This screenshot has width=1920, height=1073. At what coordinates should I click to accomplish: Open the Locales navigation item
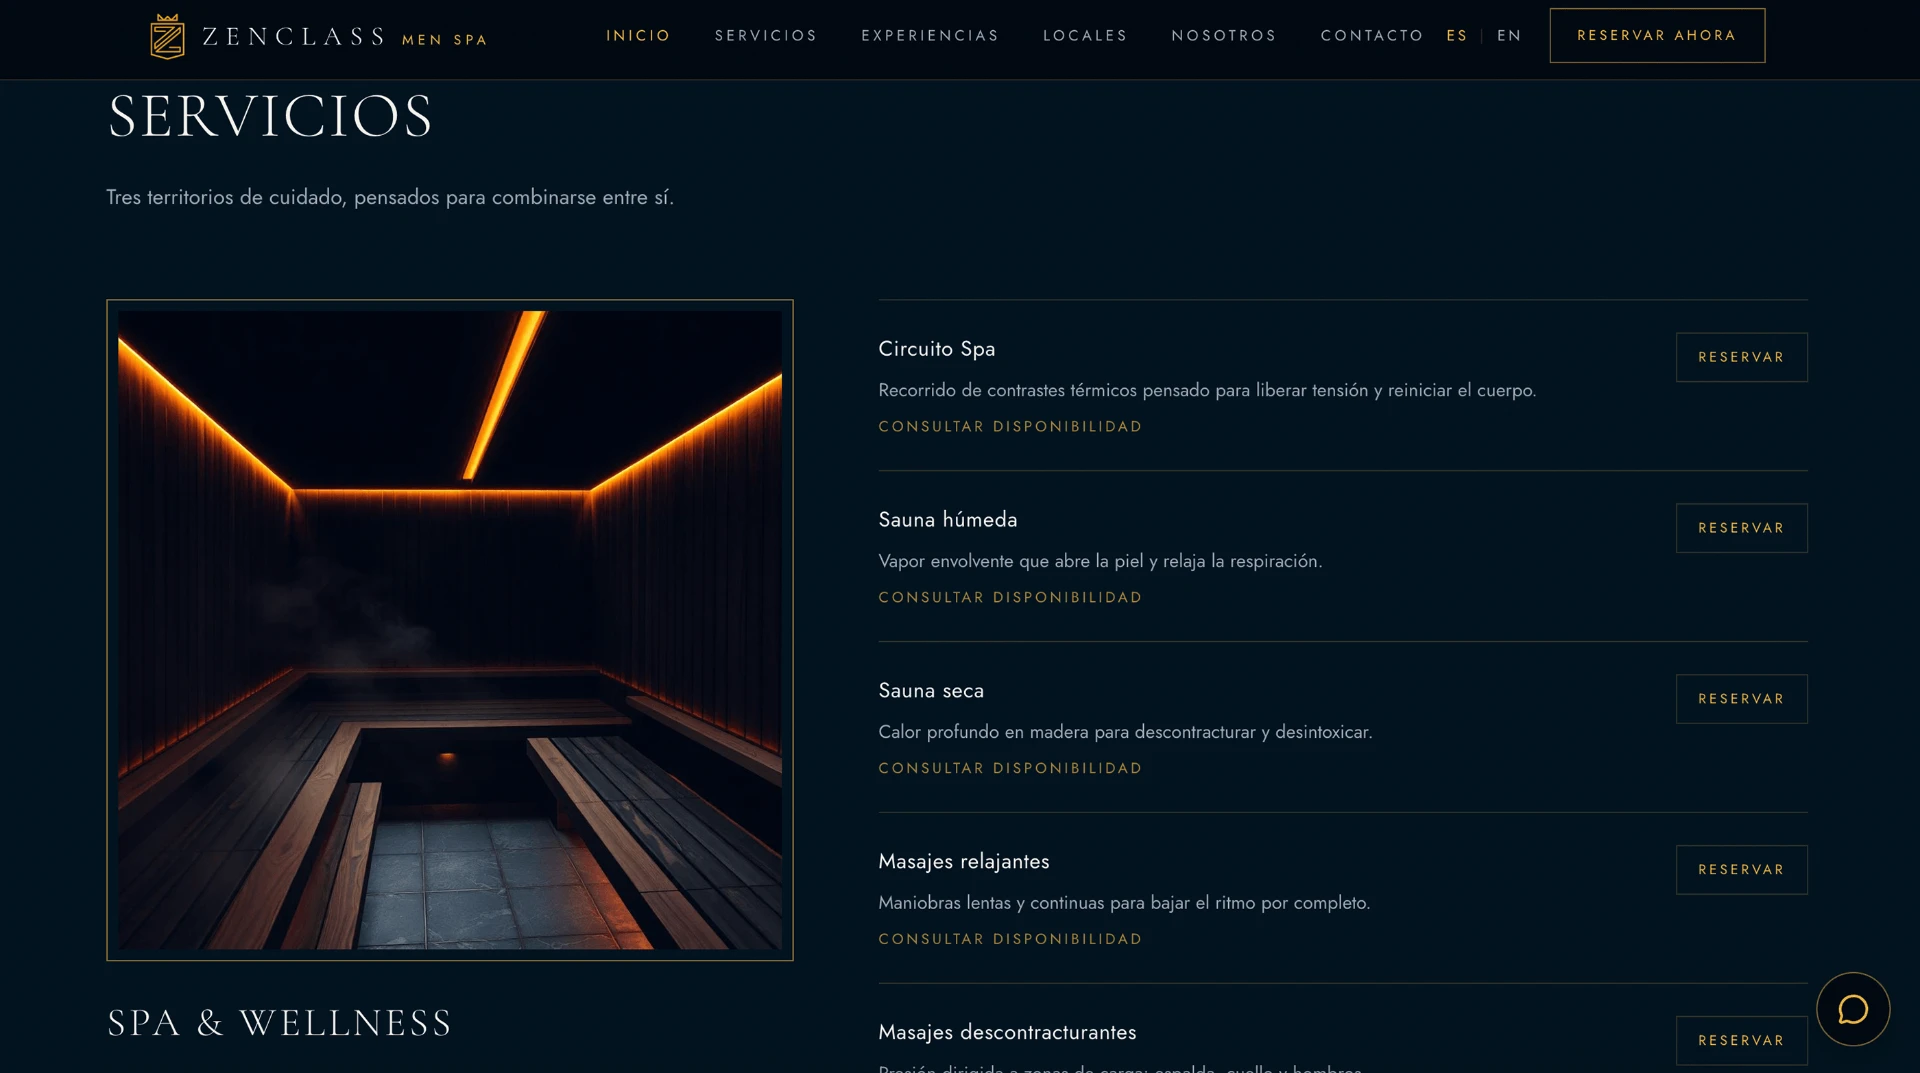click(x=1085, y=36)
